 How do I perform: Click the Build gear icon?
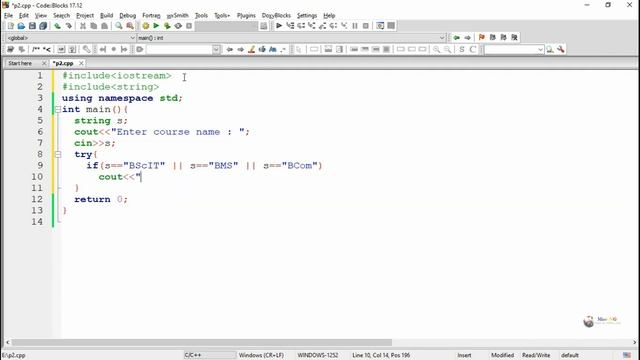click(x=145, y=26)
